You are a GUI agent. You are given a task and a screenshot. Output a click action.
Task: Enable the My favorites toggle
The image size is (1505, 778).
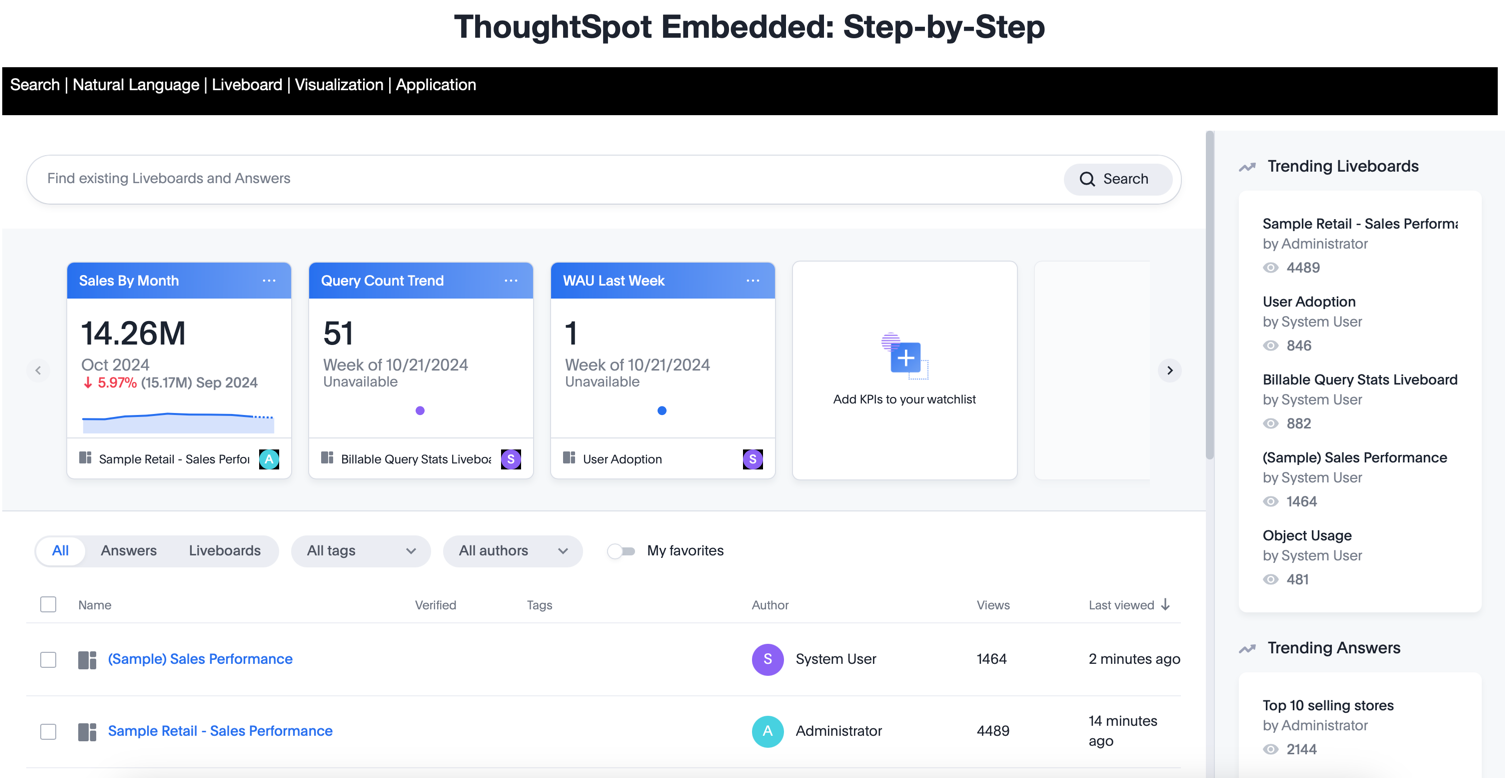[621, 551]
